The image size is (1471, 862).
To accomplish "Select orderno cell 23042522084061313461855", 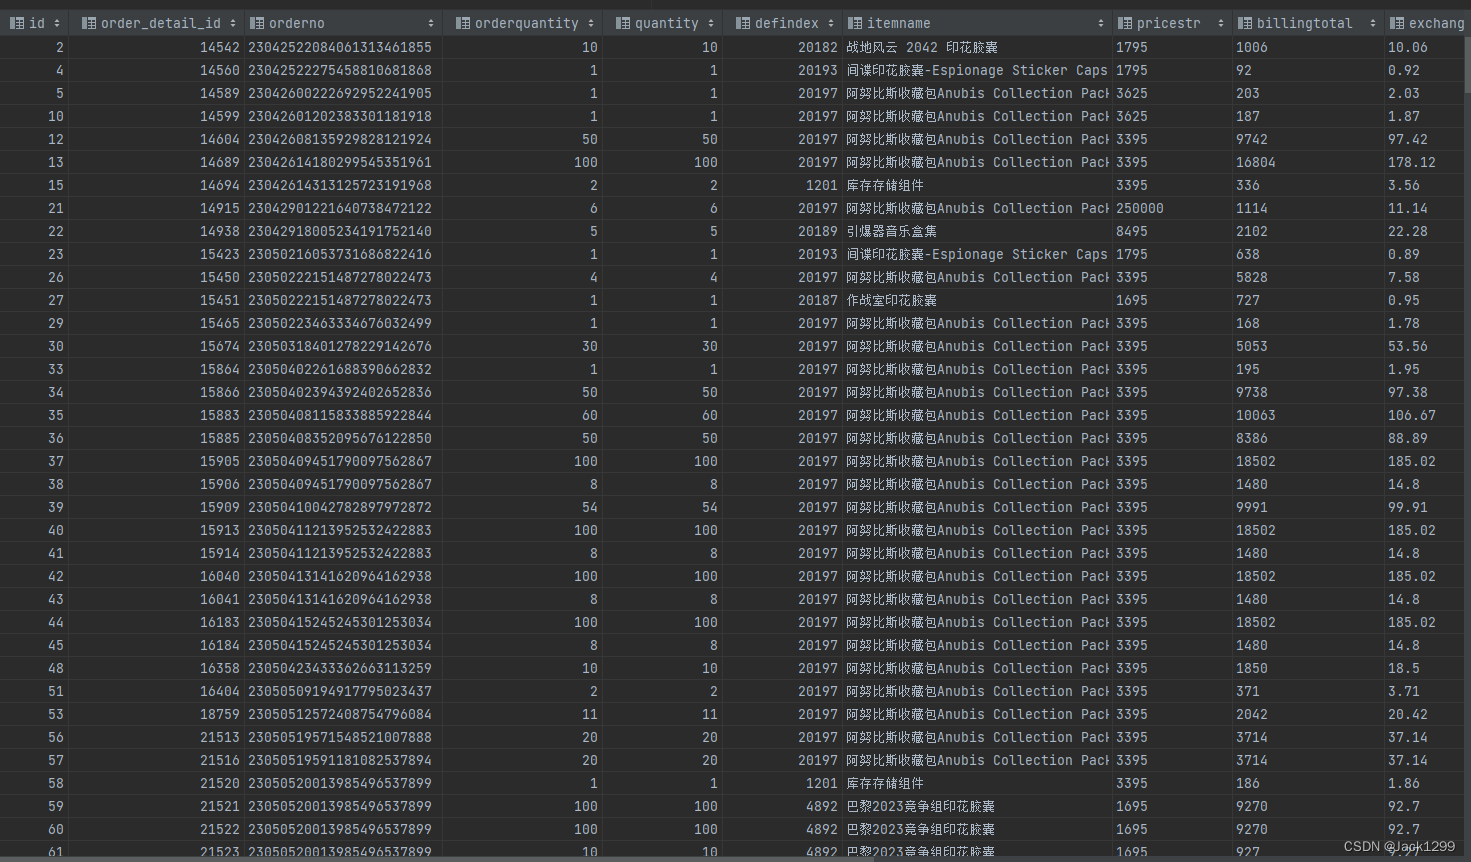I will [x=342, y=47].
